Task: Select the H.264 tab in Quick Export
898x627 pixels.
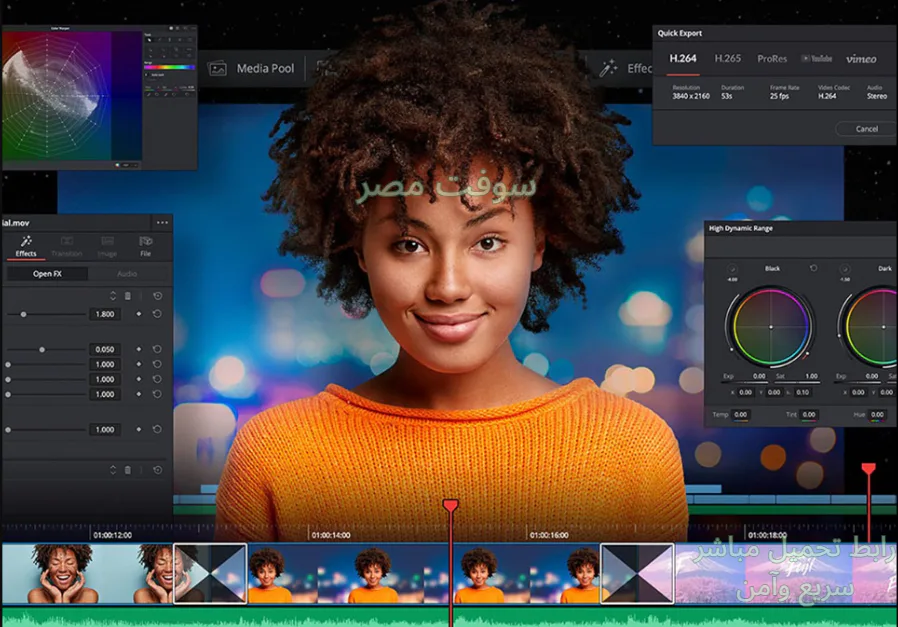Action: click(683, 58)
